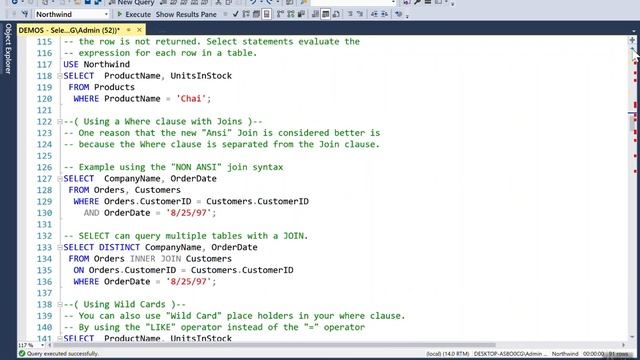This screenshot has width=640, height=360.
Task: Click 'FROM Products' on line 119
Action: [x=101, y=87]
